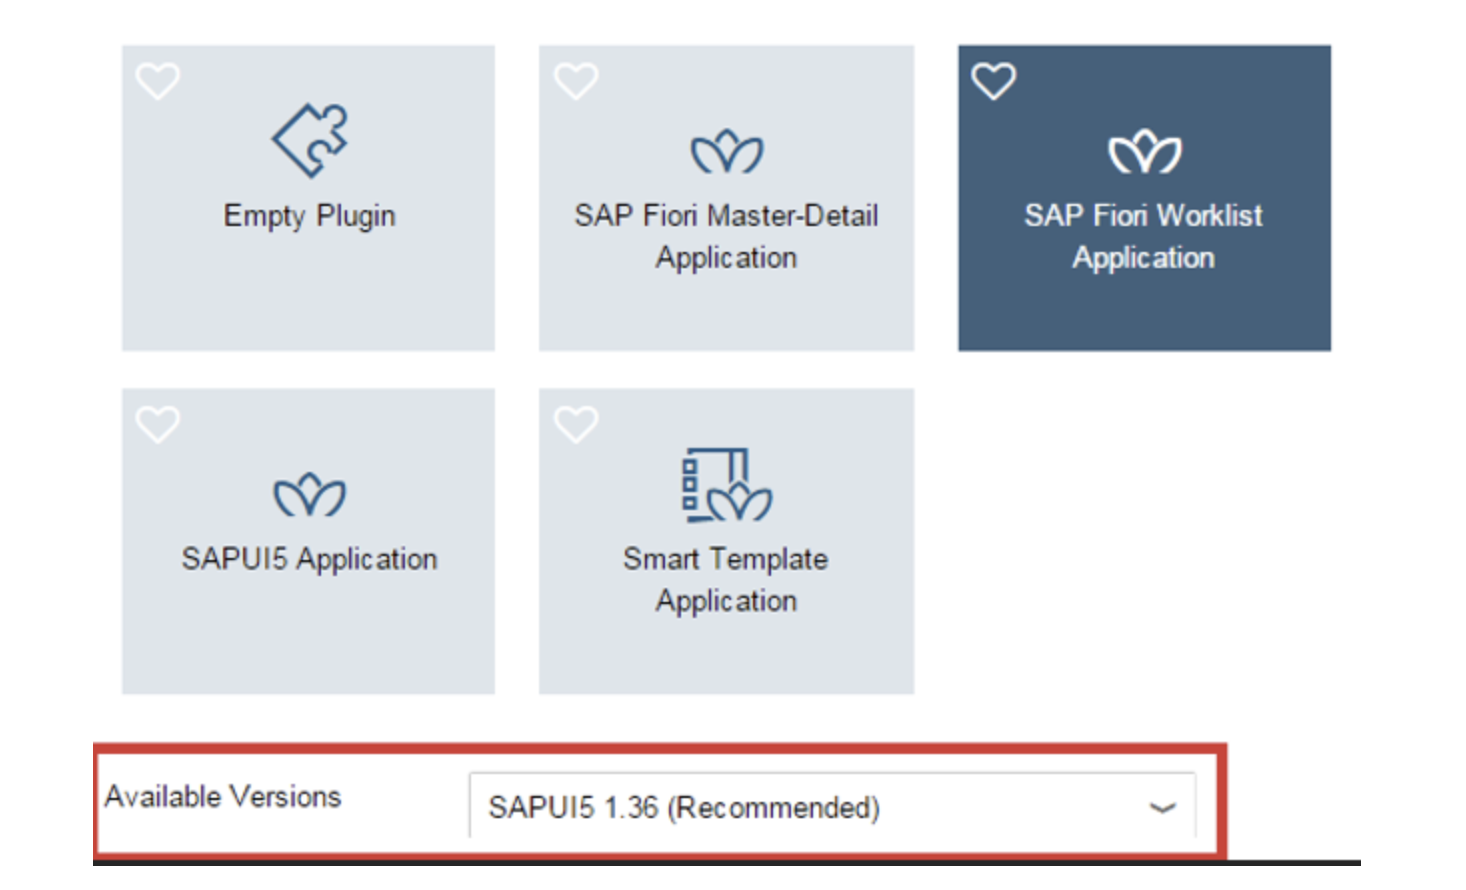Click the Empty Plugin puzzle piece icon
This screenshot has height=890, width=1466.
tap(311, 140)
